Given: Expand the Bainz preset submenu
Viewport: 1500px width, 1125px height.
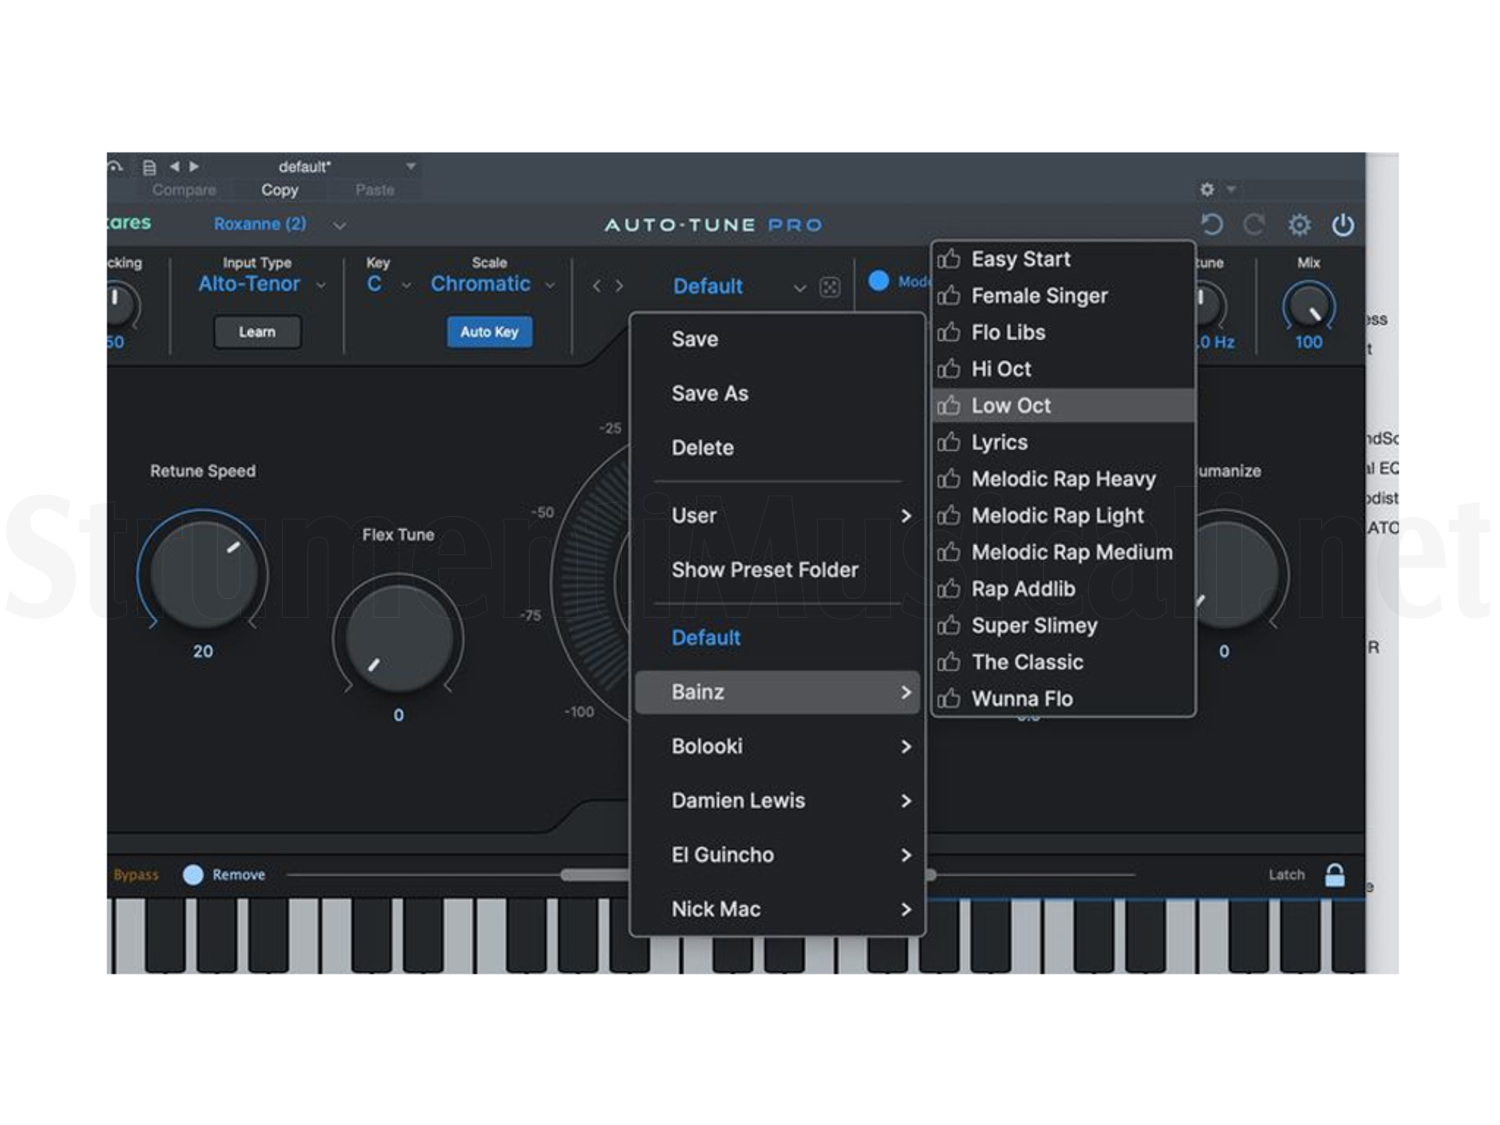Looking at the screenshot, I should tap(778, 691).
